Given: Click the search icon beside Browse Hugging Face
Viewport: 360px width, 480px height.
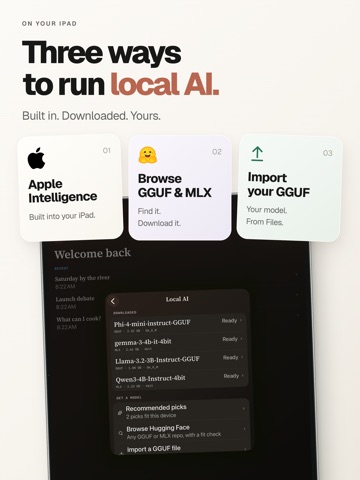Looking at the screenshot, I should pos(121,433).
